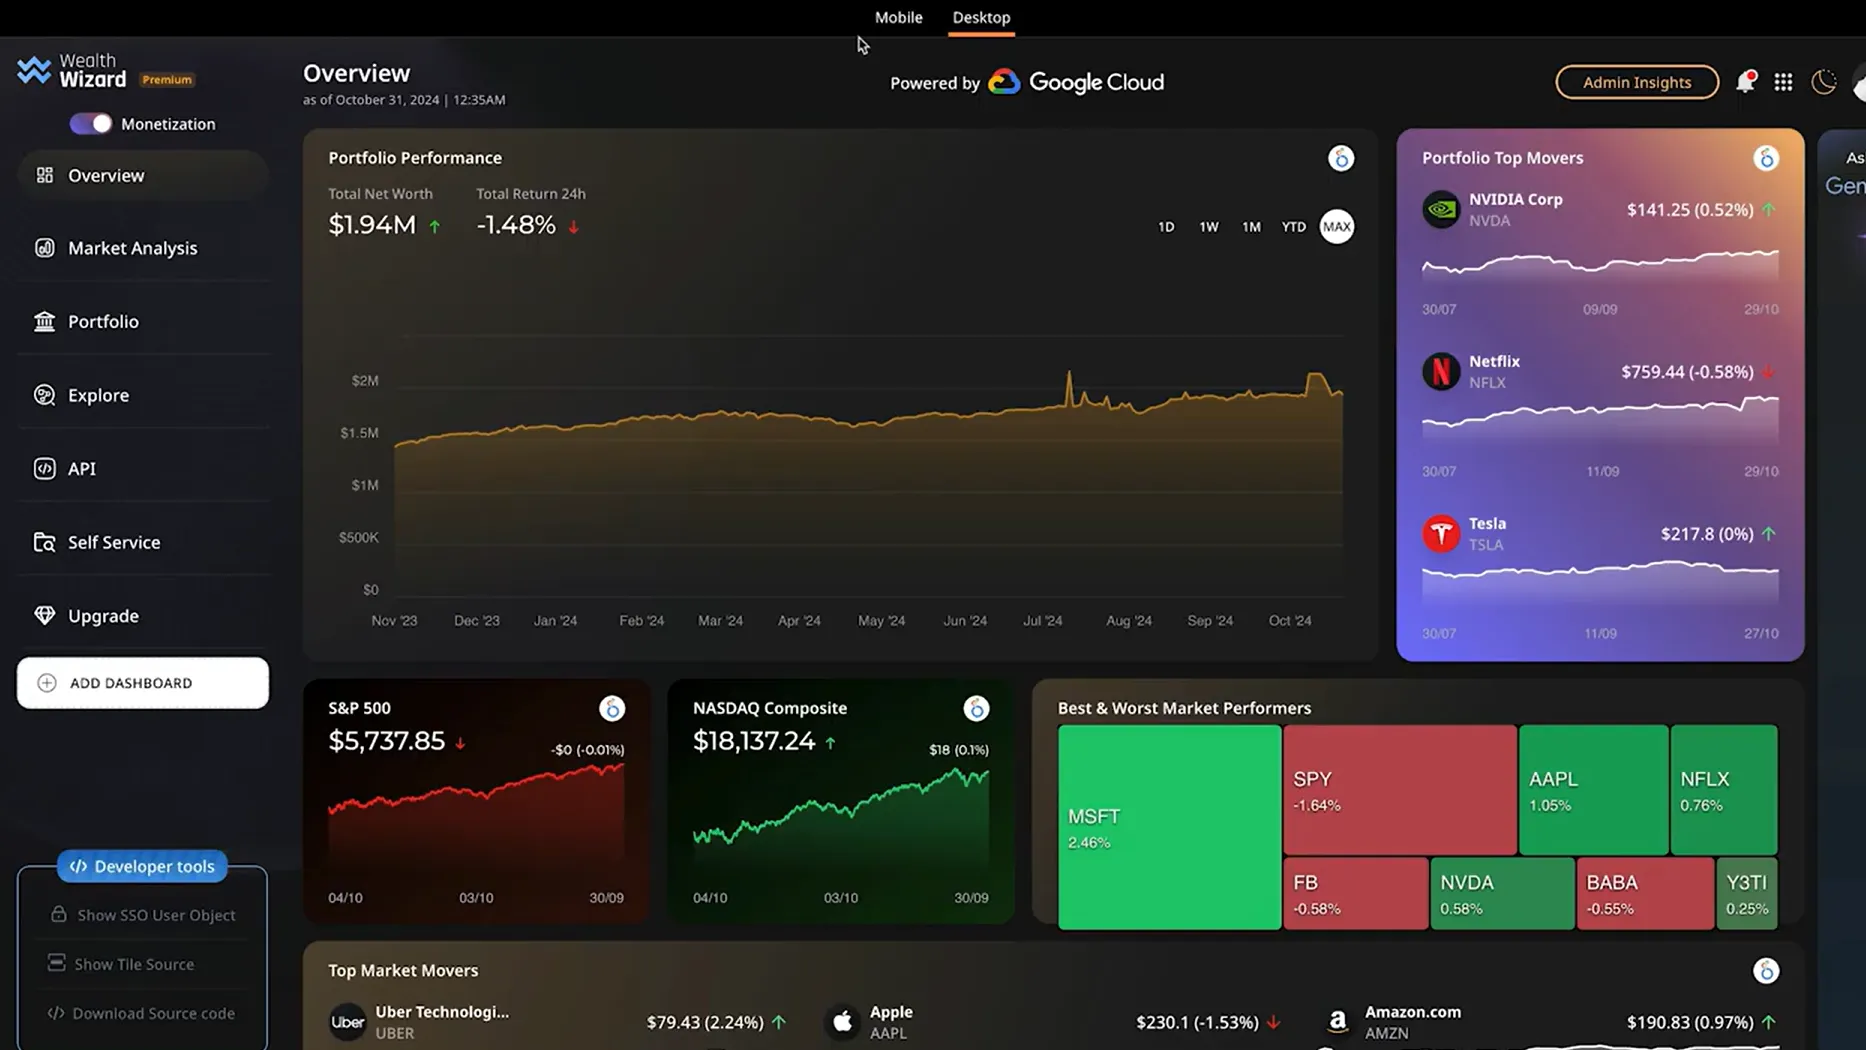The image size is (1866, 1050).
Task: Click the Uber price $79.43 (2.24%)
Action: point(705,1022)
